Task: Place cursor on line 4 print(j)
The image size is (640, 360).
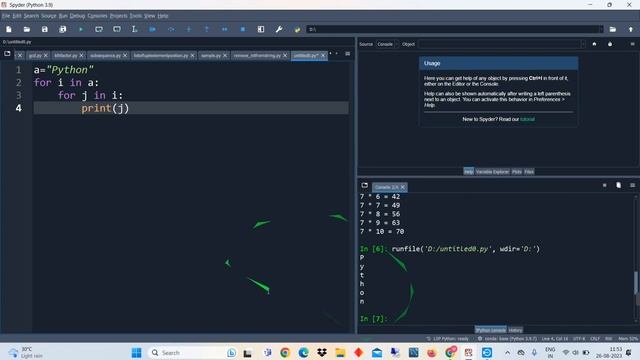Action: [x=105, y=108]
